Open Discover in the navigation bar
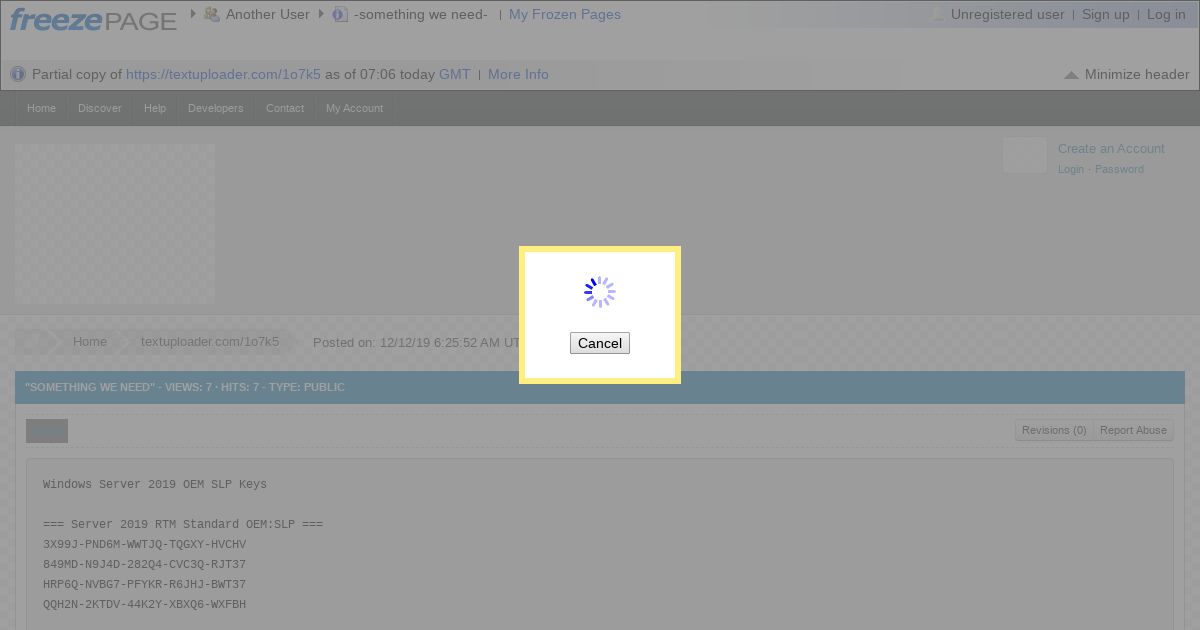This screenshot has width=1200, height=630. tap(100, 108)
